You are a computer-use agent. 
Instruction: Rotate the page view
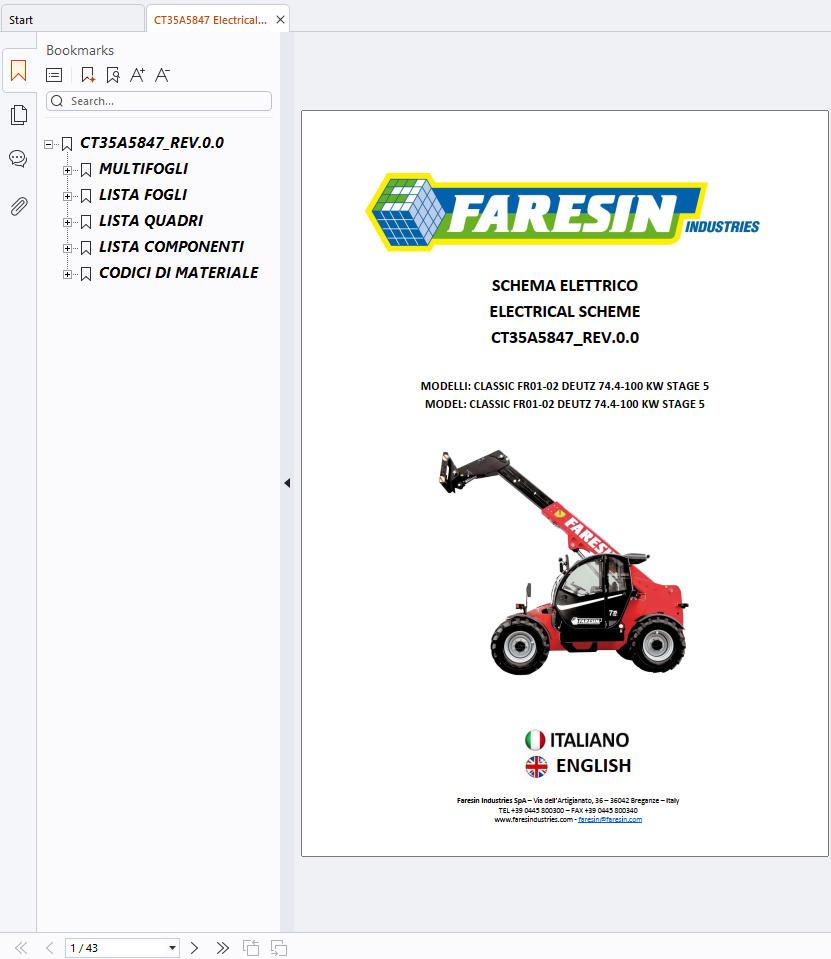249,947
